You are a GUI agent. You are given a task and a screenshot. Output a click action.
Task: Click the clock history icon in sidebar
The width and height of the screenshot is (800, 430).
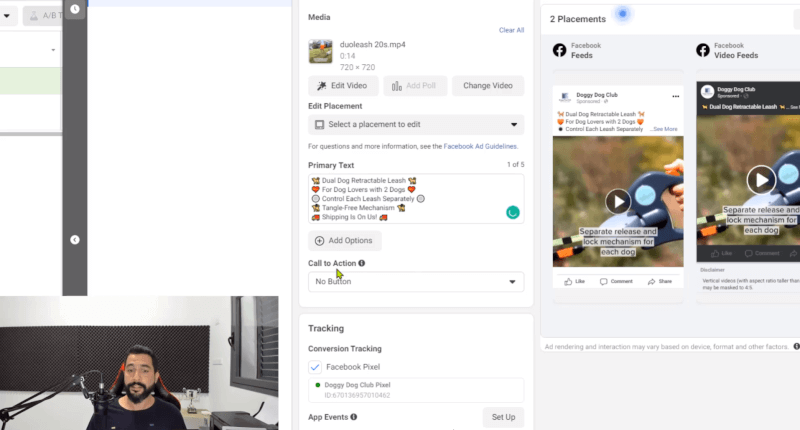click(x=74, y=9)
